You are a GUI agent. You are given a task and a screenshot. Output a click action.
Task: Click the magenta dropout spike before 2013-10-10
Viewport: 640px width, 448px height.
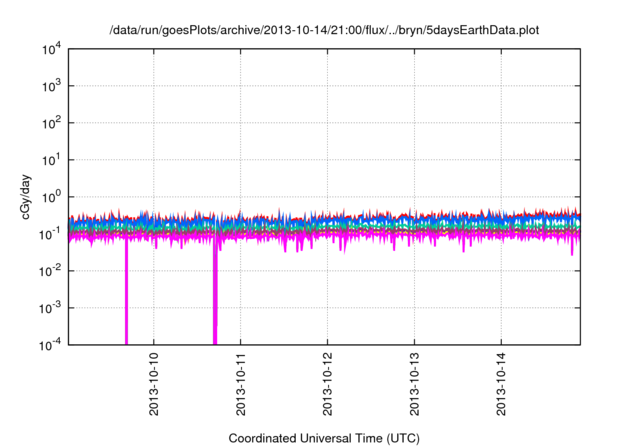pyautogui.click(x=126, y=292)
